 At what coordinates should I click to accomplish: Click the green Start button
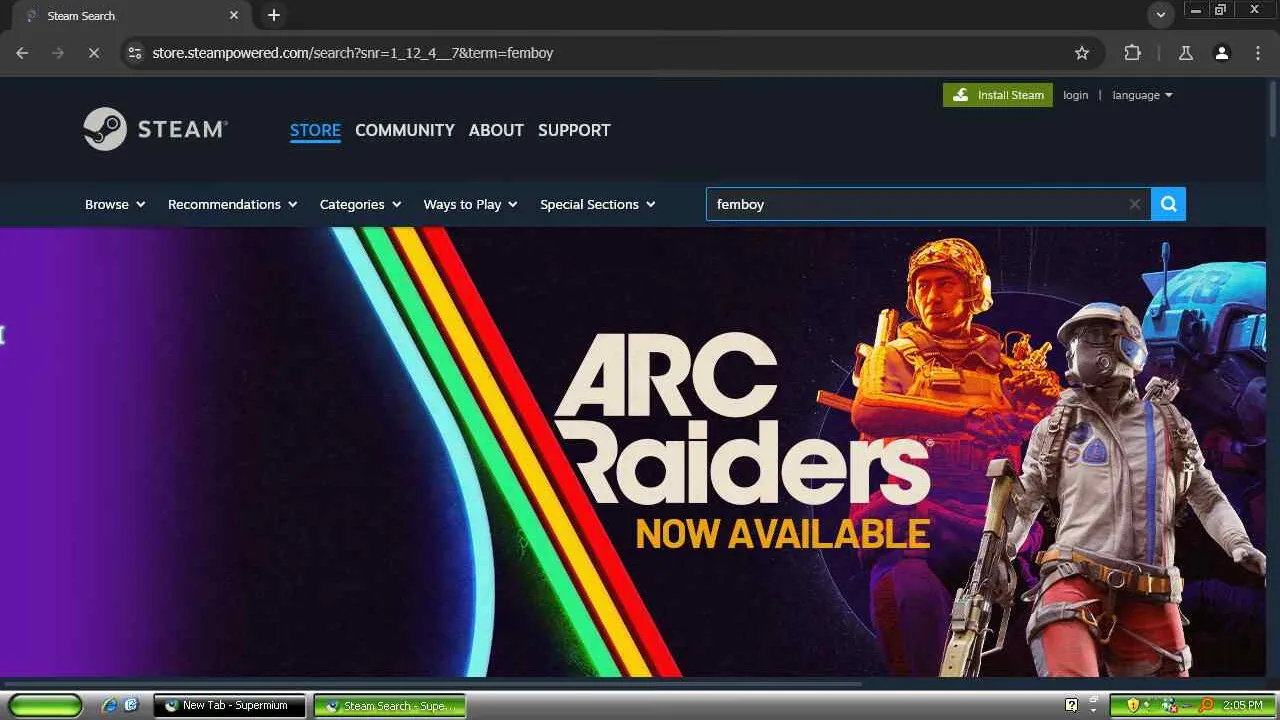[x=45, y=705]
